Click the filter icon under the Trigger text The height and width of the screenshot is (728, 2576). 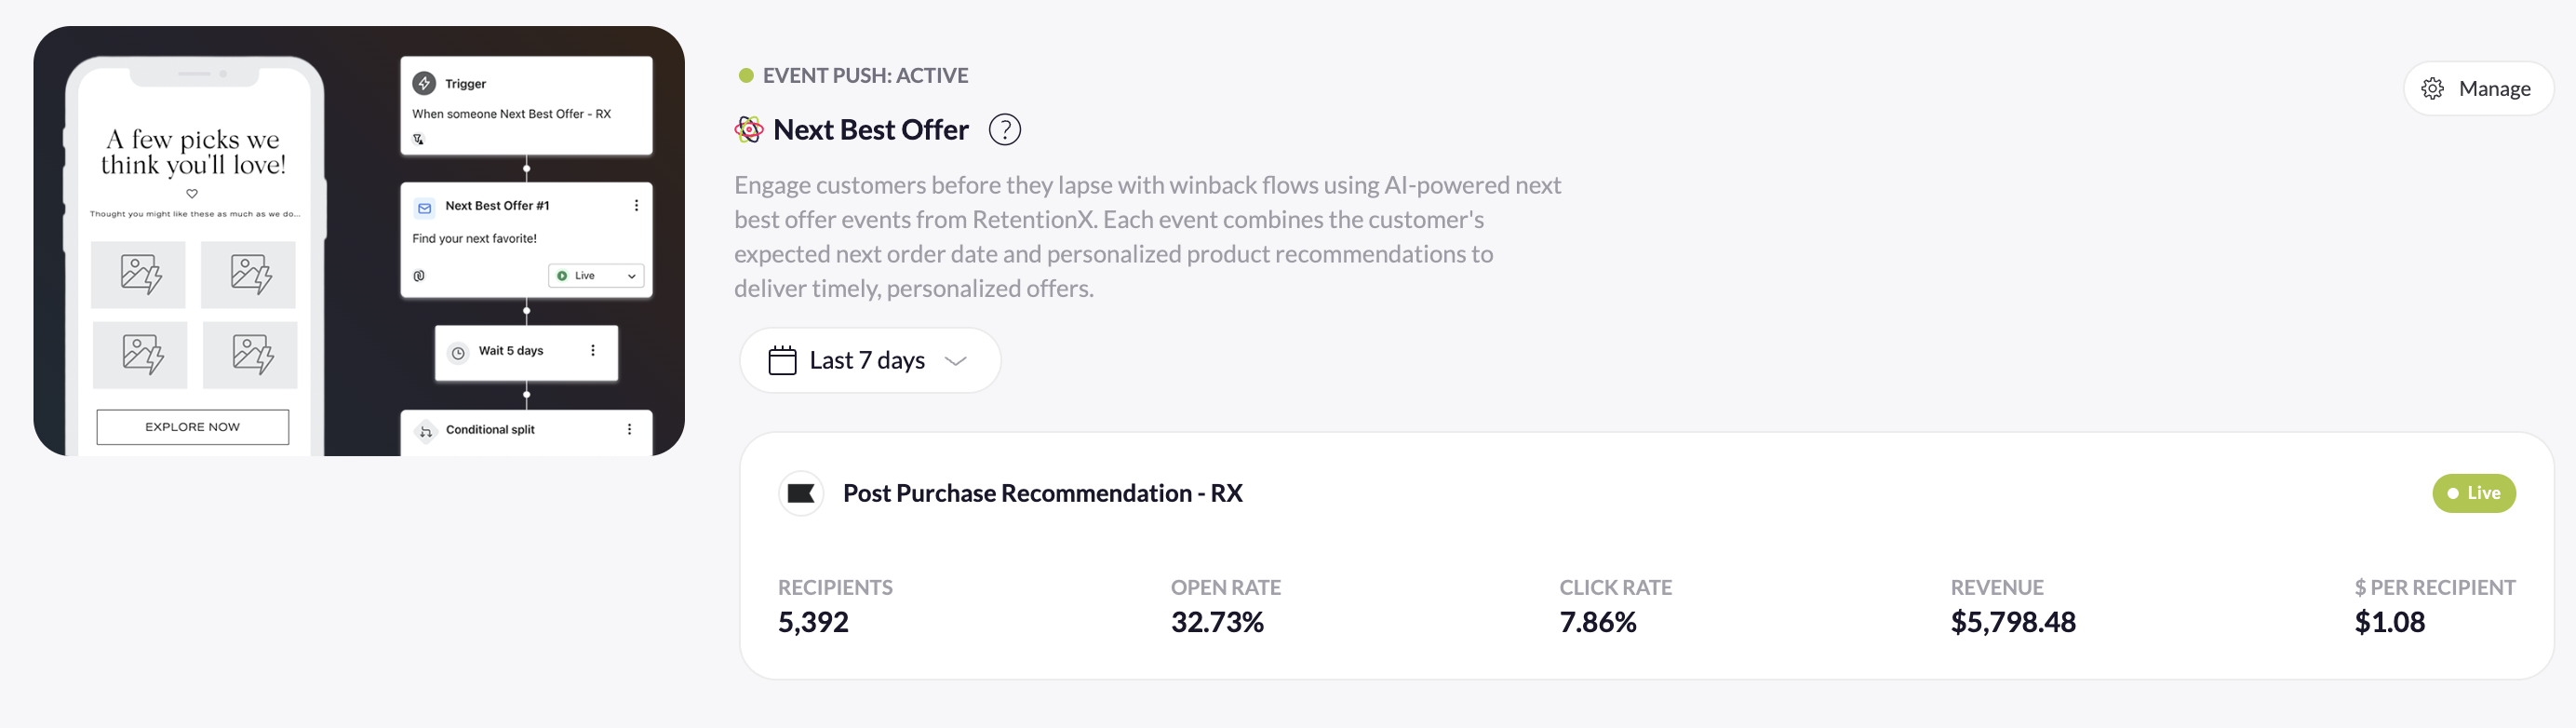tap(420, 139)
